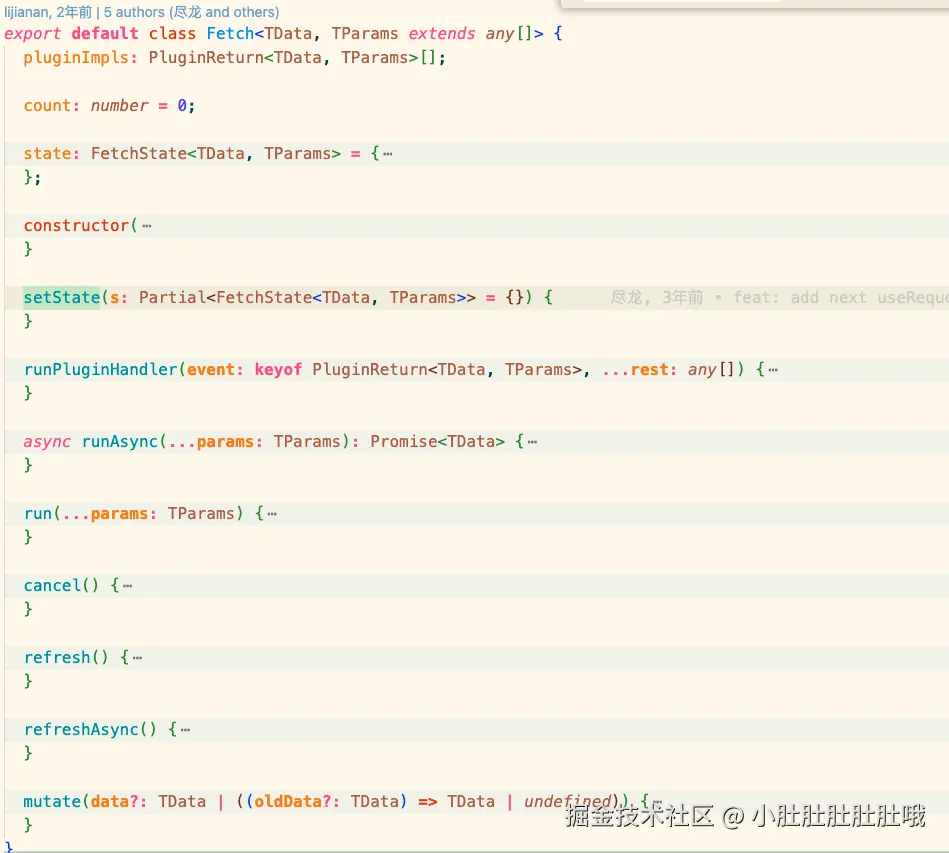Click the export keyword
Screen dimensions: 949x853
tap(33, 33)
